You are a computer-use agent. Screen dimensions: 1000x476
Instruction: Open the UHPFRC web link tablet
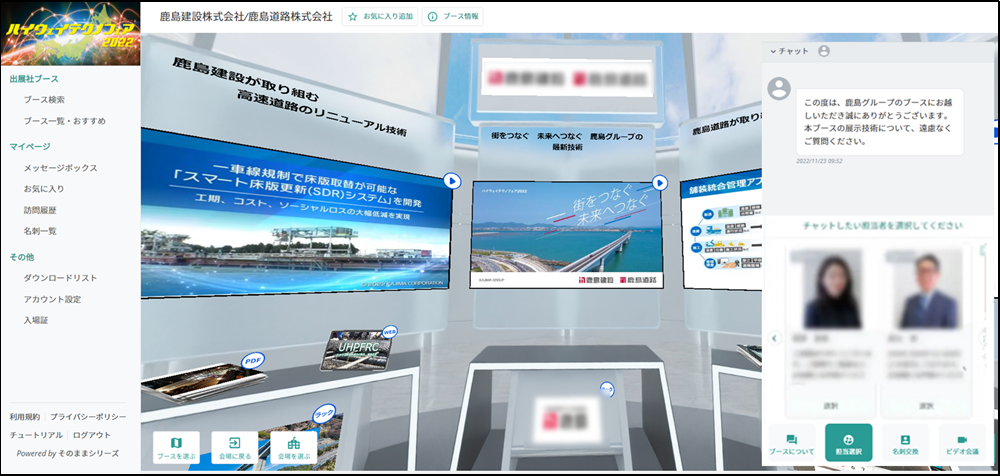pos(356,350)
